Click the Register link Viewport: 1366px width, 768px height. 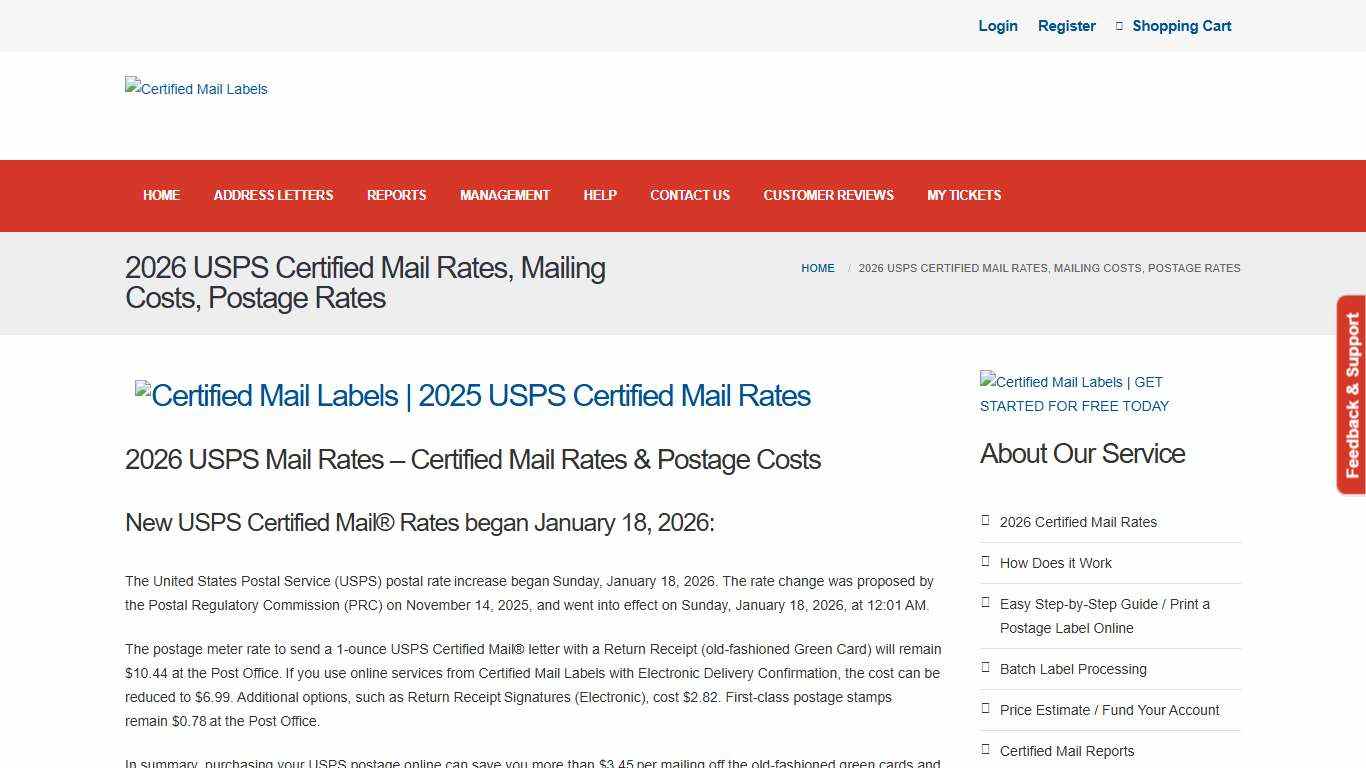[1066, 25]
